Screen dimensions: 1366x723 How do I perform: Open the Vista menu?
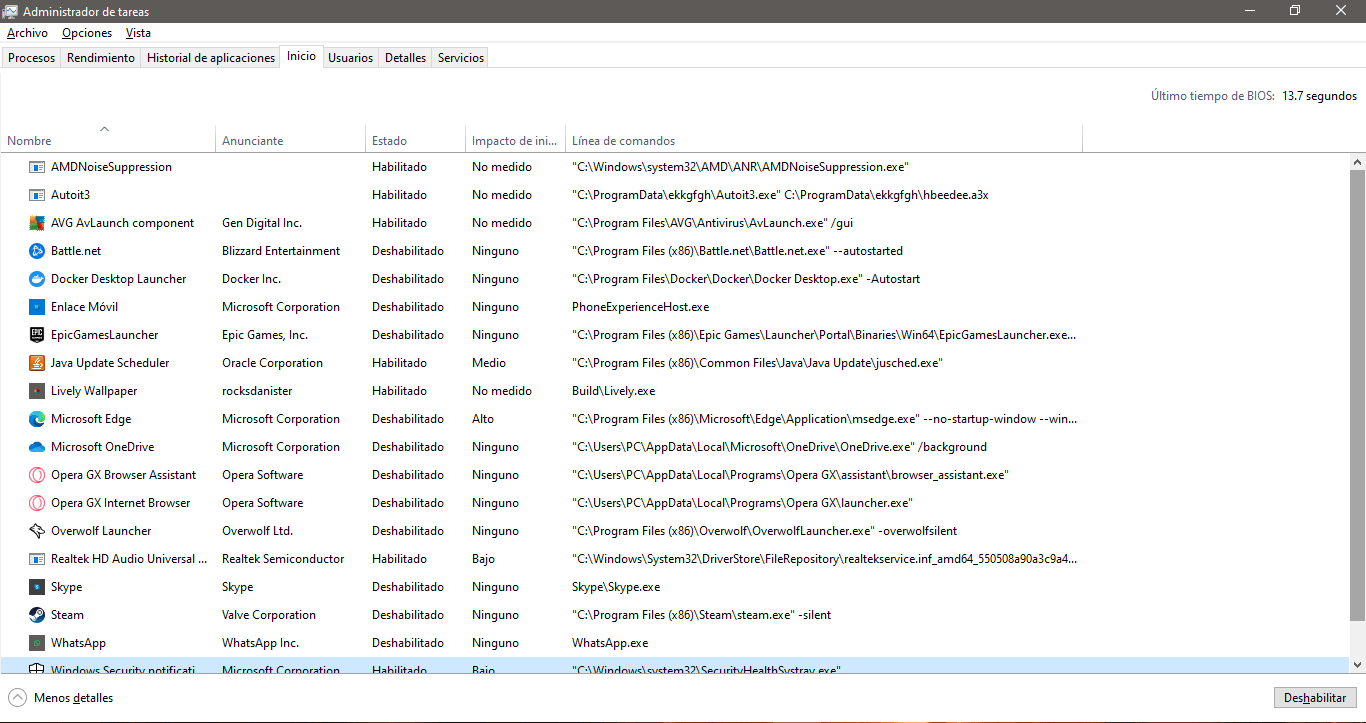tap(139, 33)
